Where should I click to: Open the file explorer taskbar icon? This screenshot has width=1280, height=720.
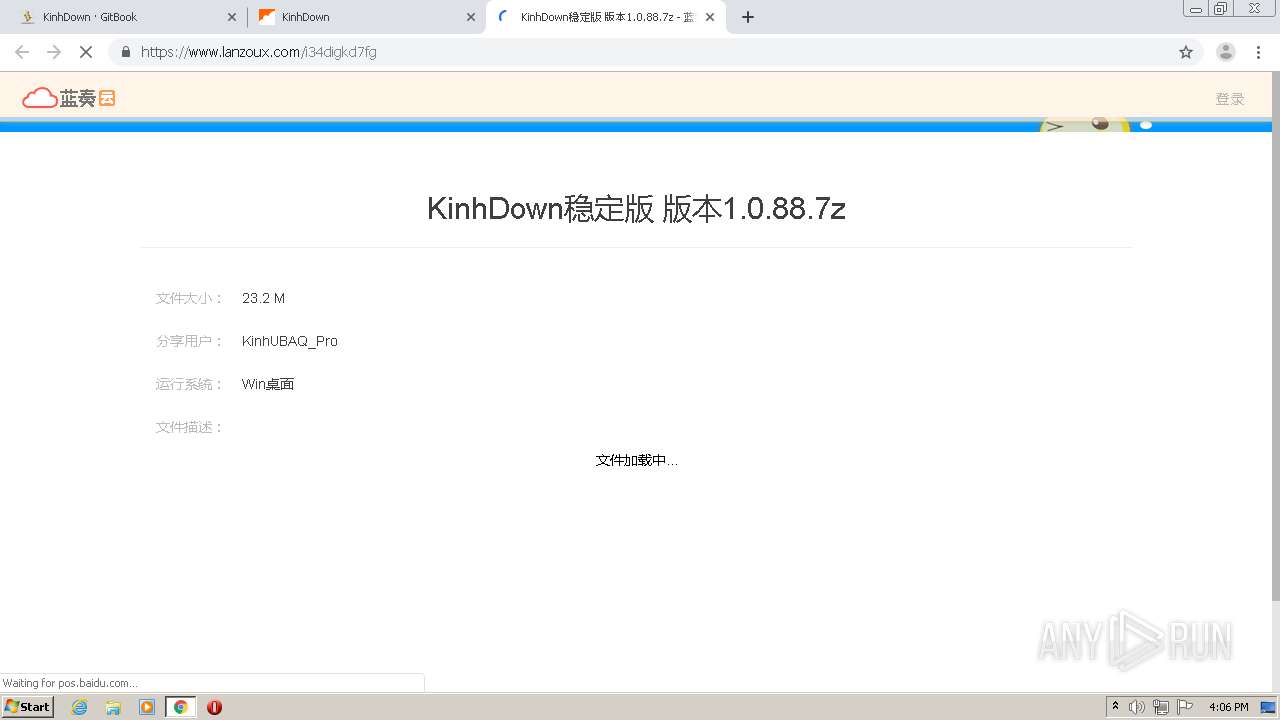(x=113, y=707)
